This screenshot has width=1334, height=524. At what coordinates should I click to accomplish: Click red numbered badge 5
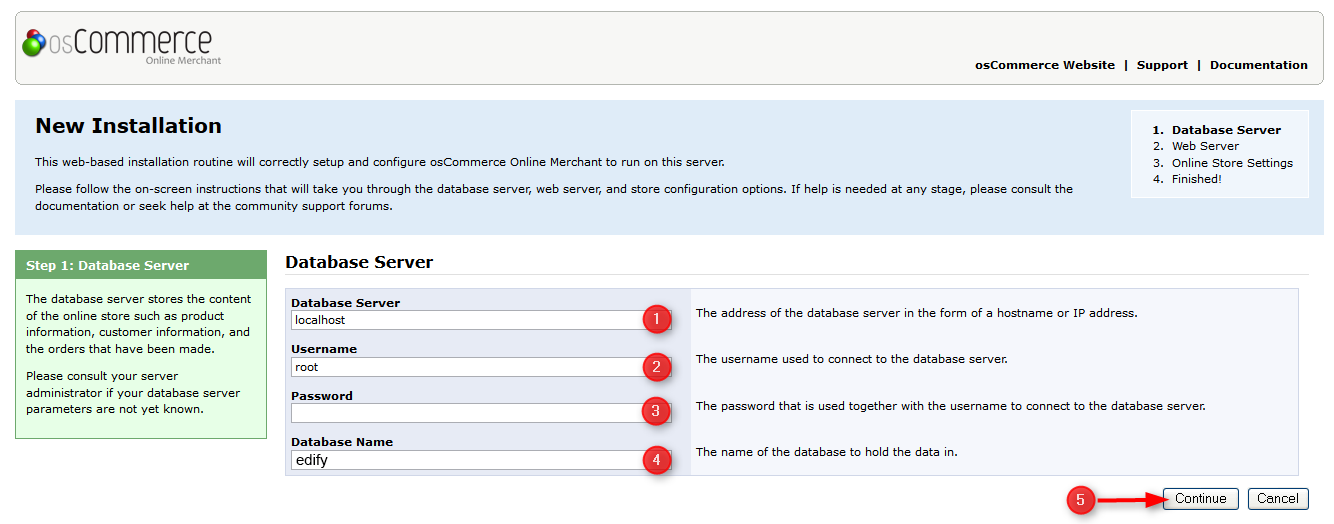click(1080, 499)
